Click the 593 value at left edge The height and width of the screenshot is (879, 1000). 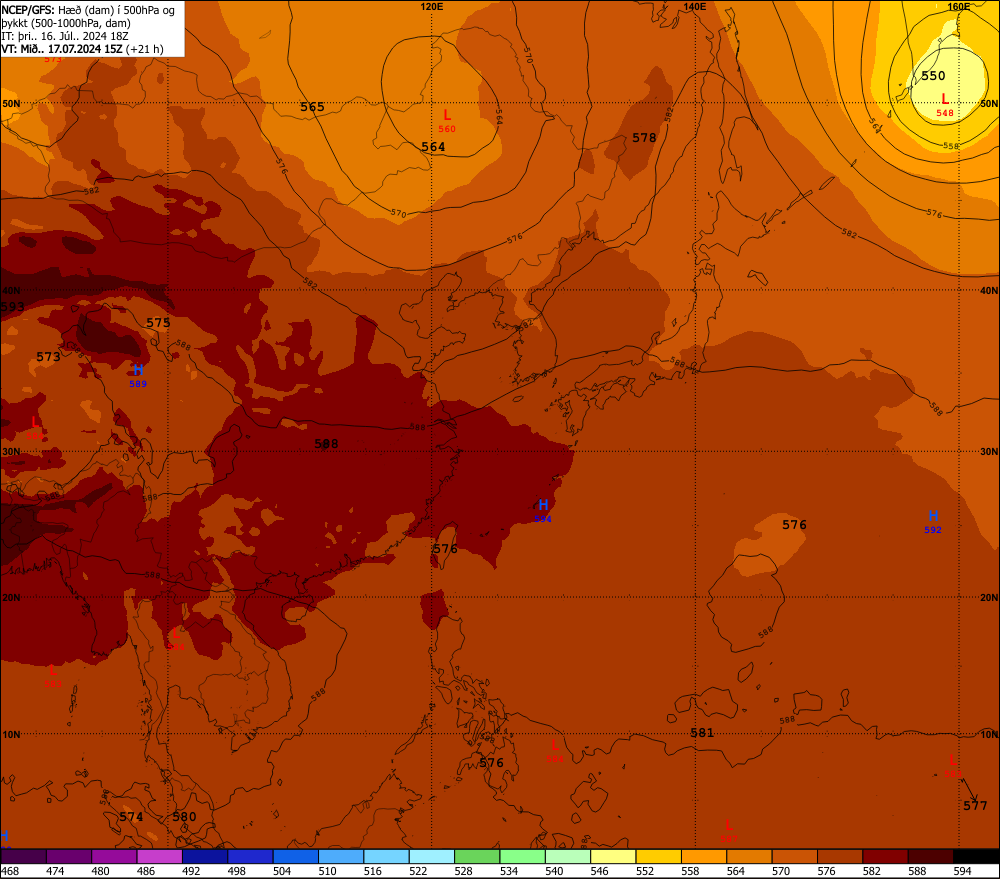(12, 307)
